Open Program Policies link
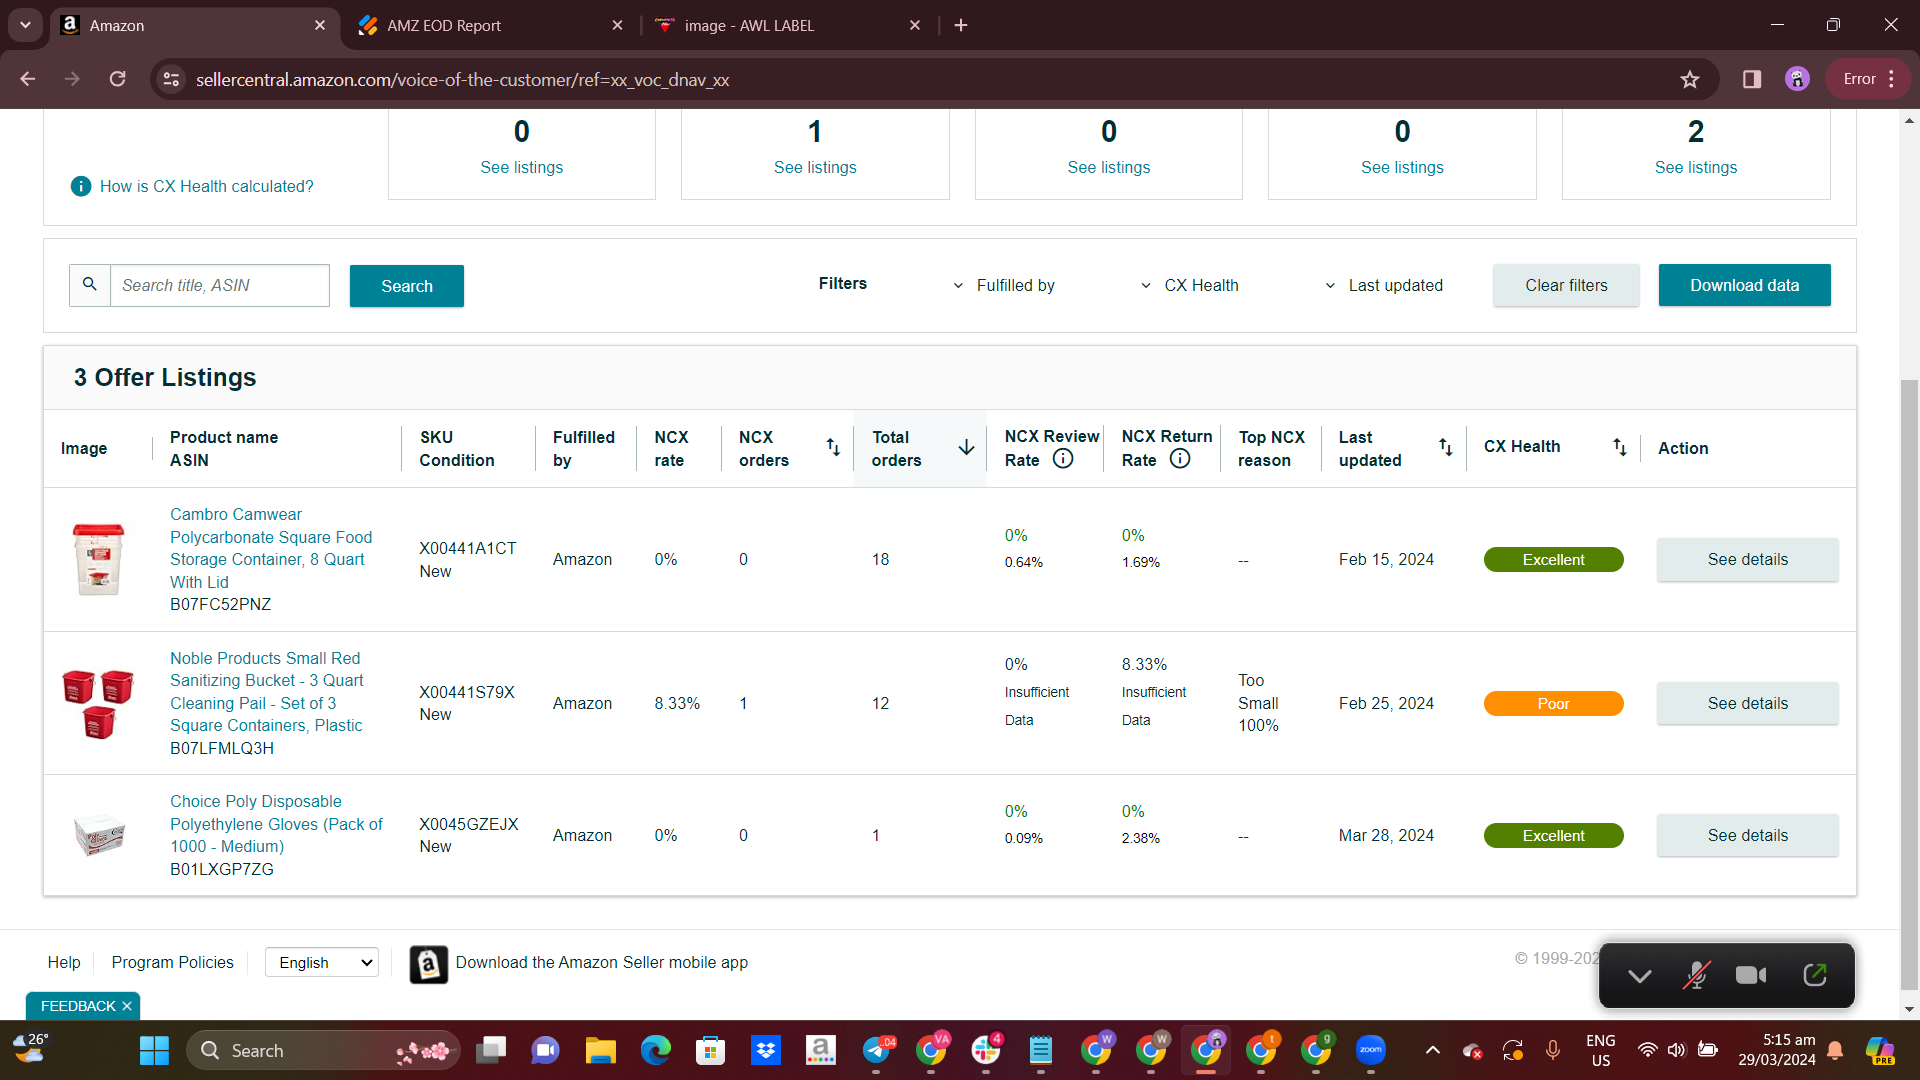The width and height of the screenshot is (1920, 1080). point(172,962)
